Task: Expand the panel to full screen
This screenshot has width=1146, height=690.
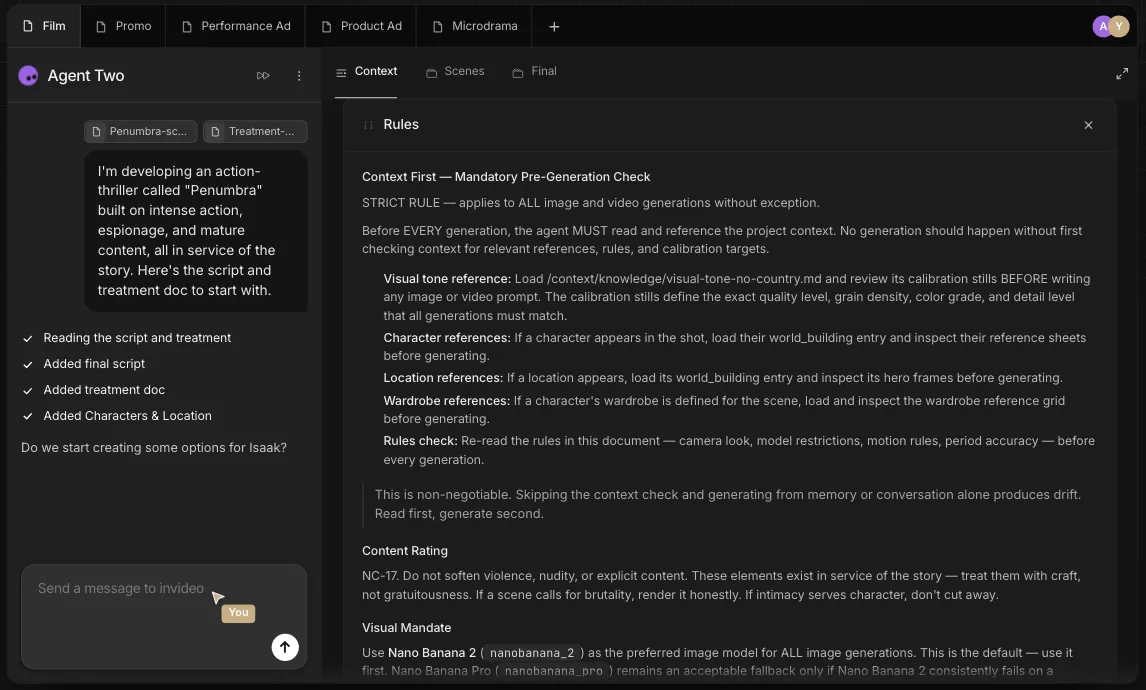Action: coord(1122,74)
